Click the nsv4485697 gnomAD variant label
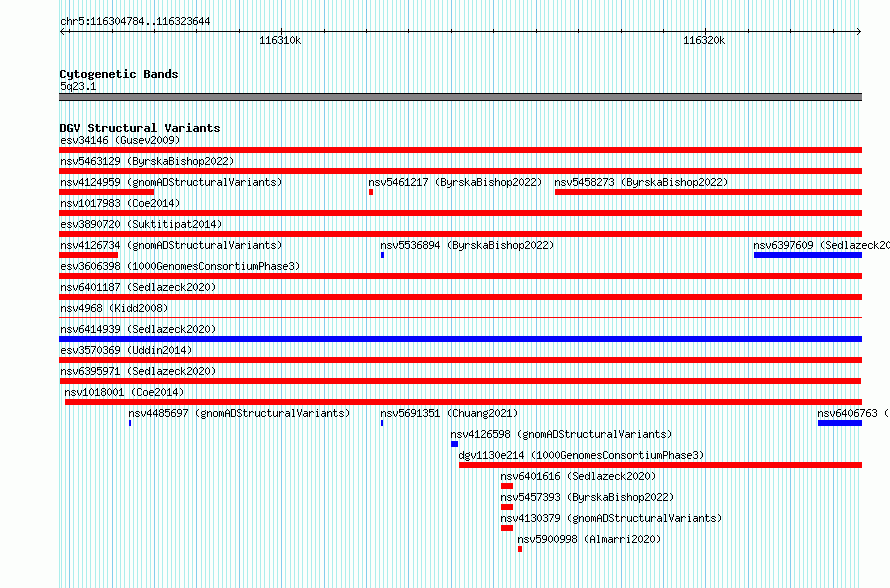 click(x=239, y=413)
